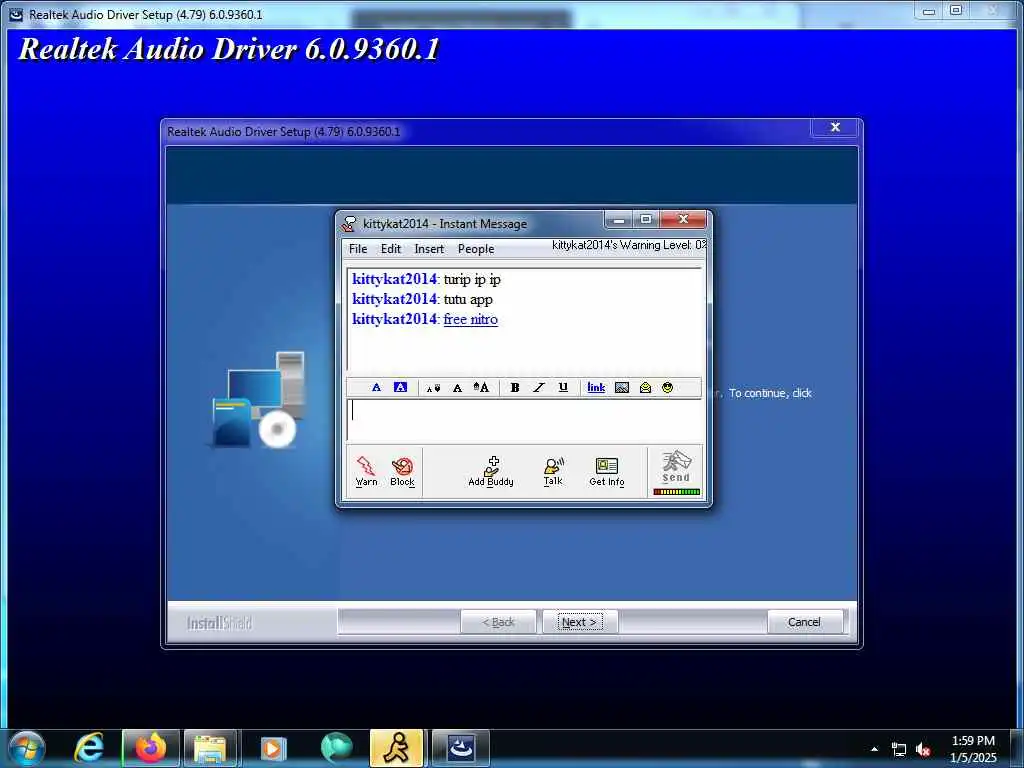Open Windows Explorer from the taskbar

[210, 748]
